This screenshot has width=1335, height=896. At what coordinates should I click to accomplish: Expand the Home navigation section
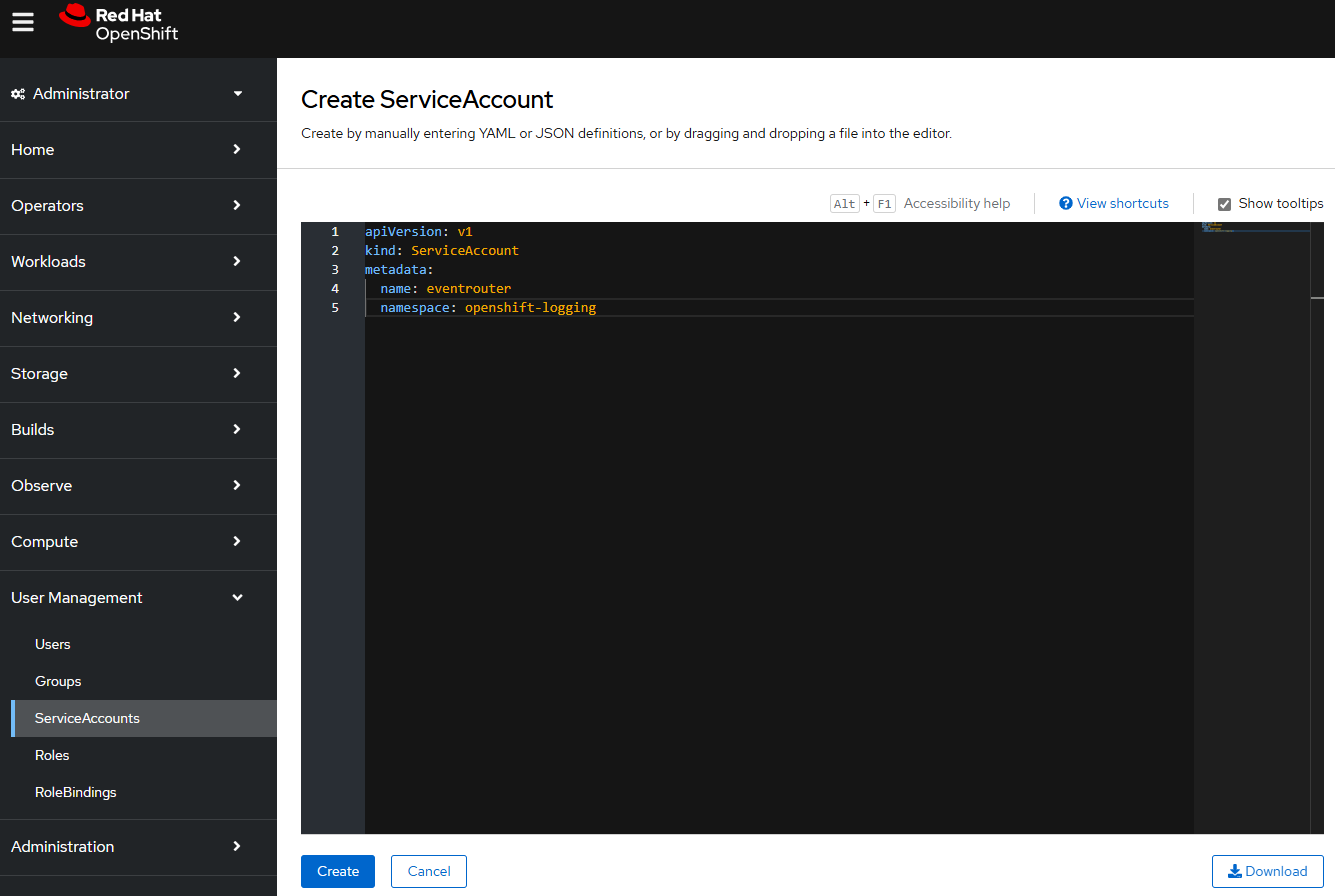click(138, 150)
